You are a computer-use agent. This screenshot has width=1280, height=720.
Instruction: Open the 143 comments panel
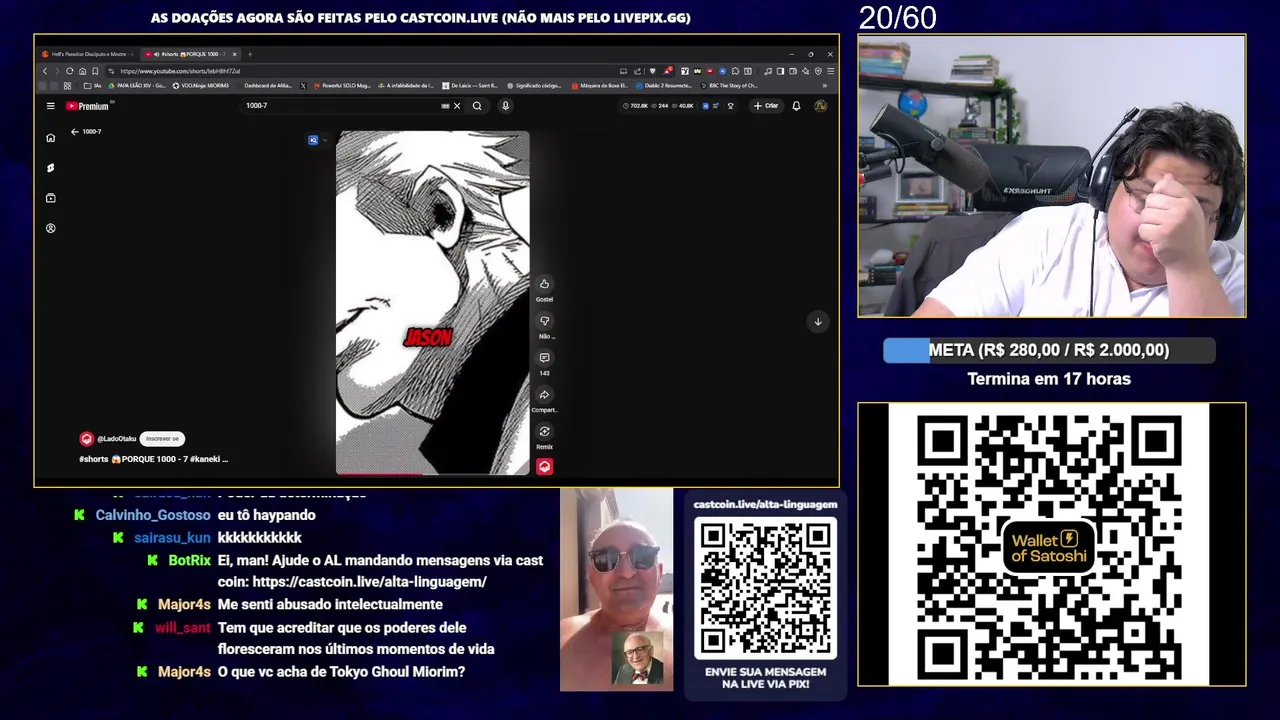tap(544, 358)
